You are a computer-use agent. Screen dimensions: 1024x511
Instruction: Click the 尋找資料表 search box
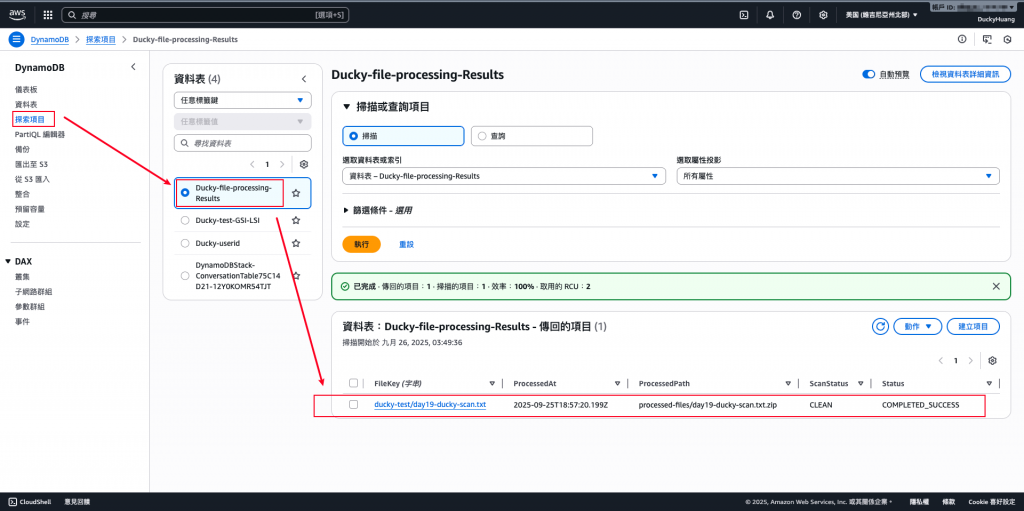tap(242, 142)
